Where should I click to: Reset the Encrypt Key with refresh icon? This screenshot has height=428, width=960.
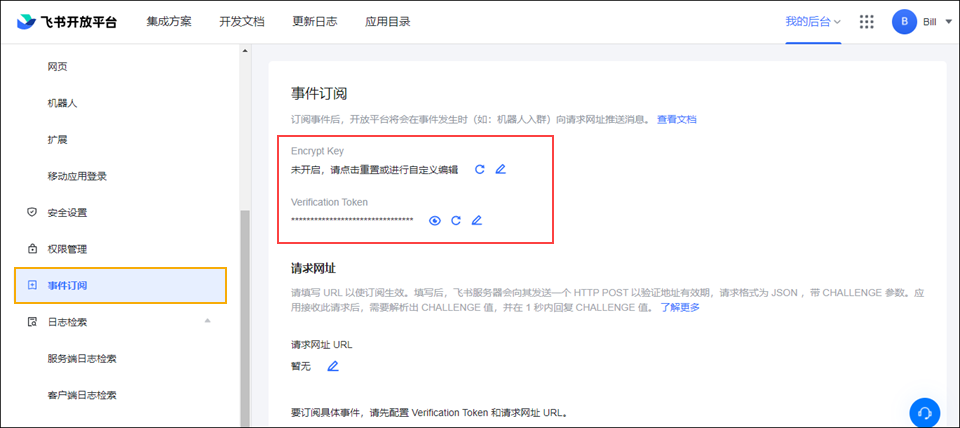480,170
